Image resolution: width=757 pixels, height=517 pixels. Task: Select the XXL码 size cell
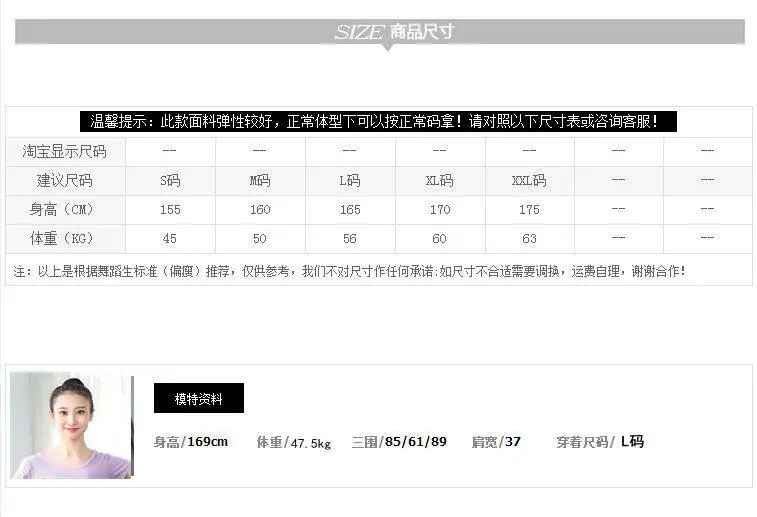(x=530, y=181)
